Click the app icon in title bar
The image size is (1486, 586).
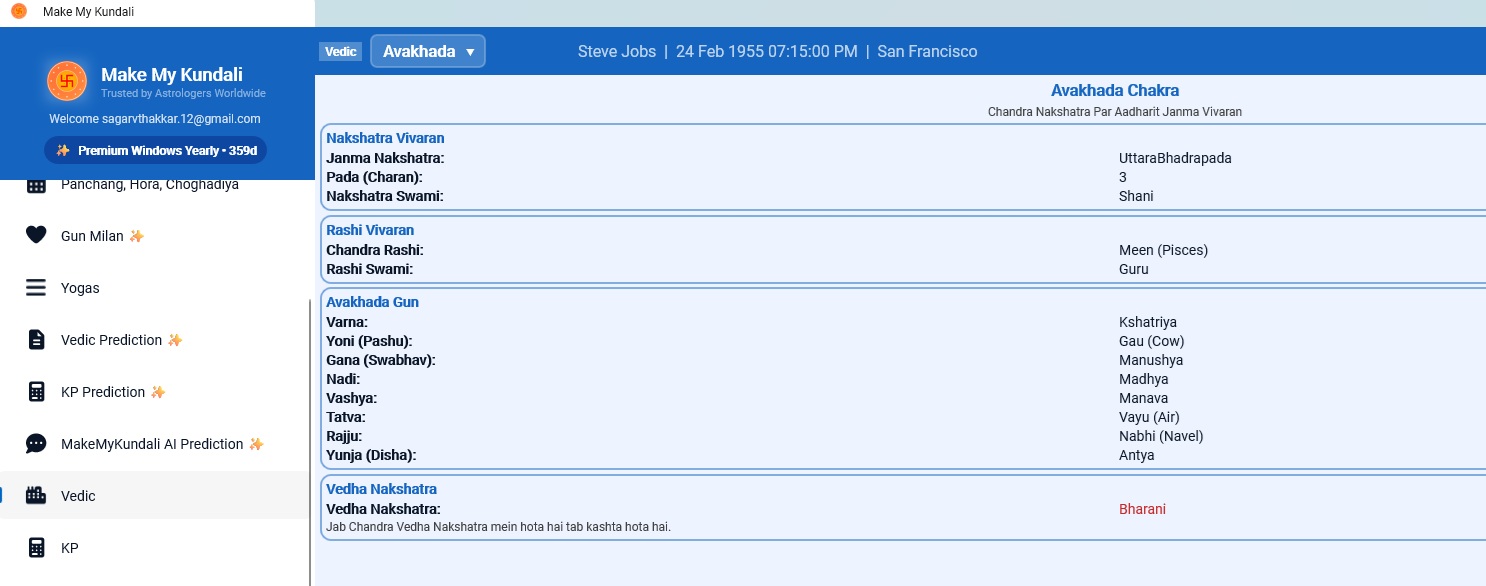click(19, 12)
